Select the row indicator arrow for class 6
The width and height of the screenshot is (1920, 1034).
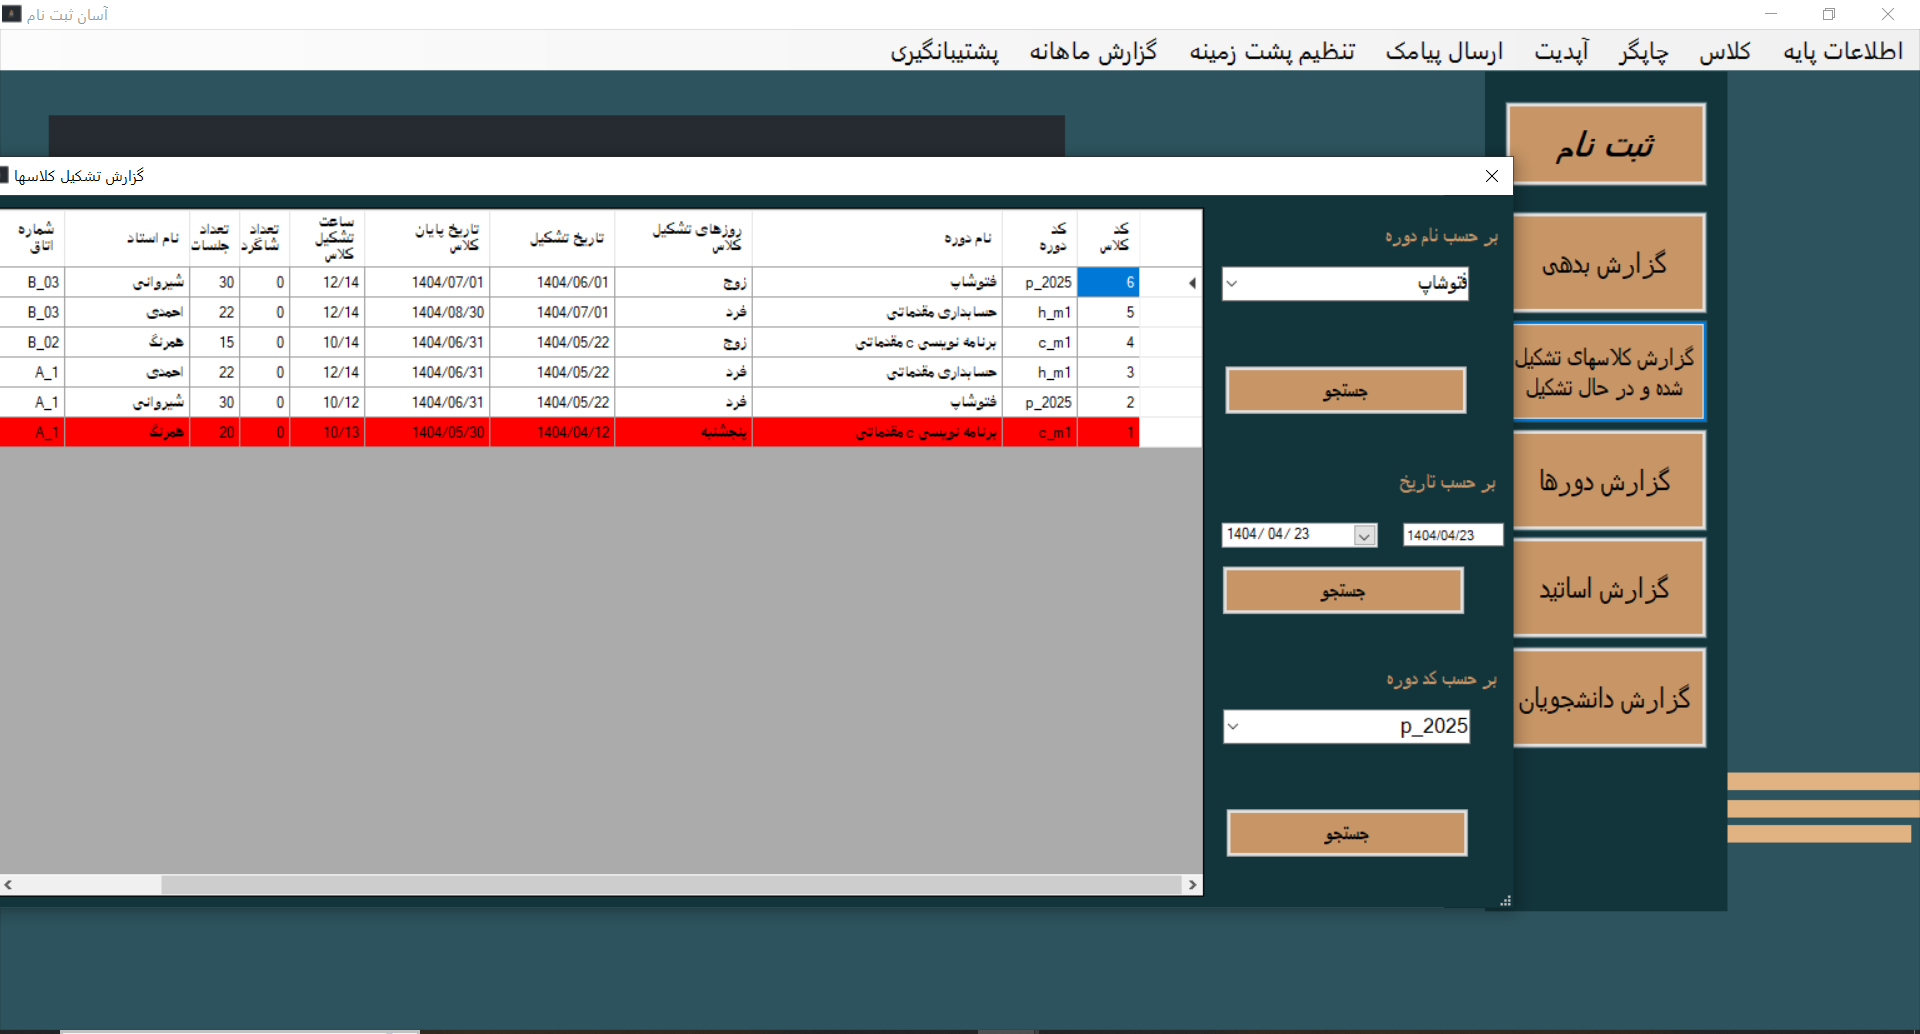tap(1192, 283)
